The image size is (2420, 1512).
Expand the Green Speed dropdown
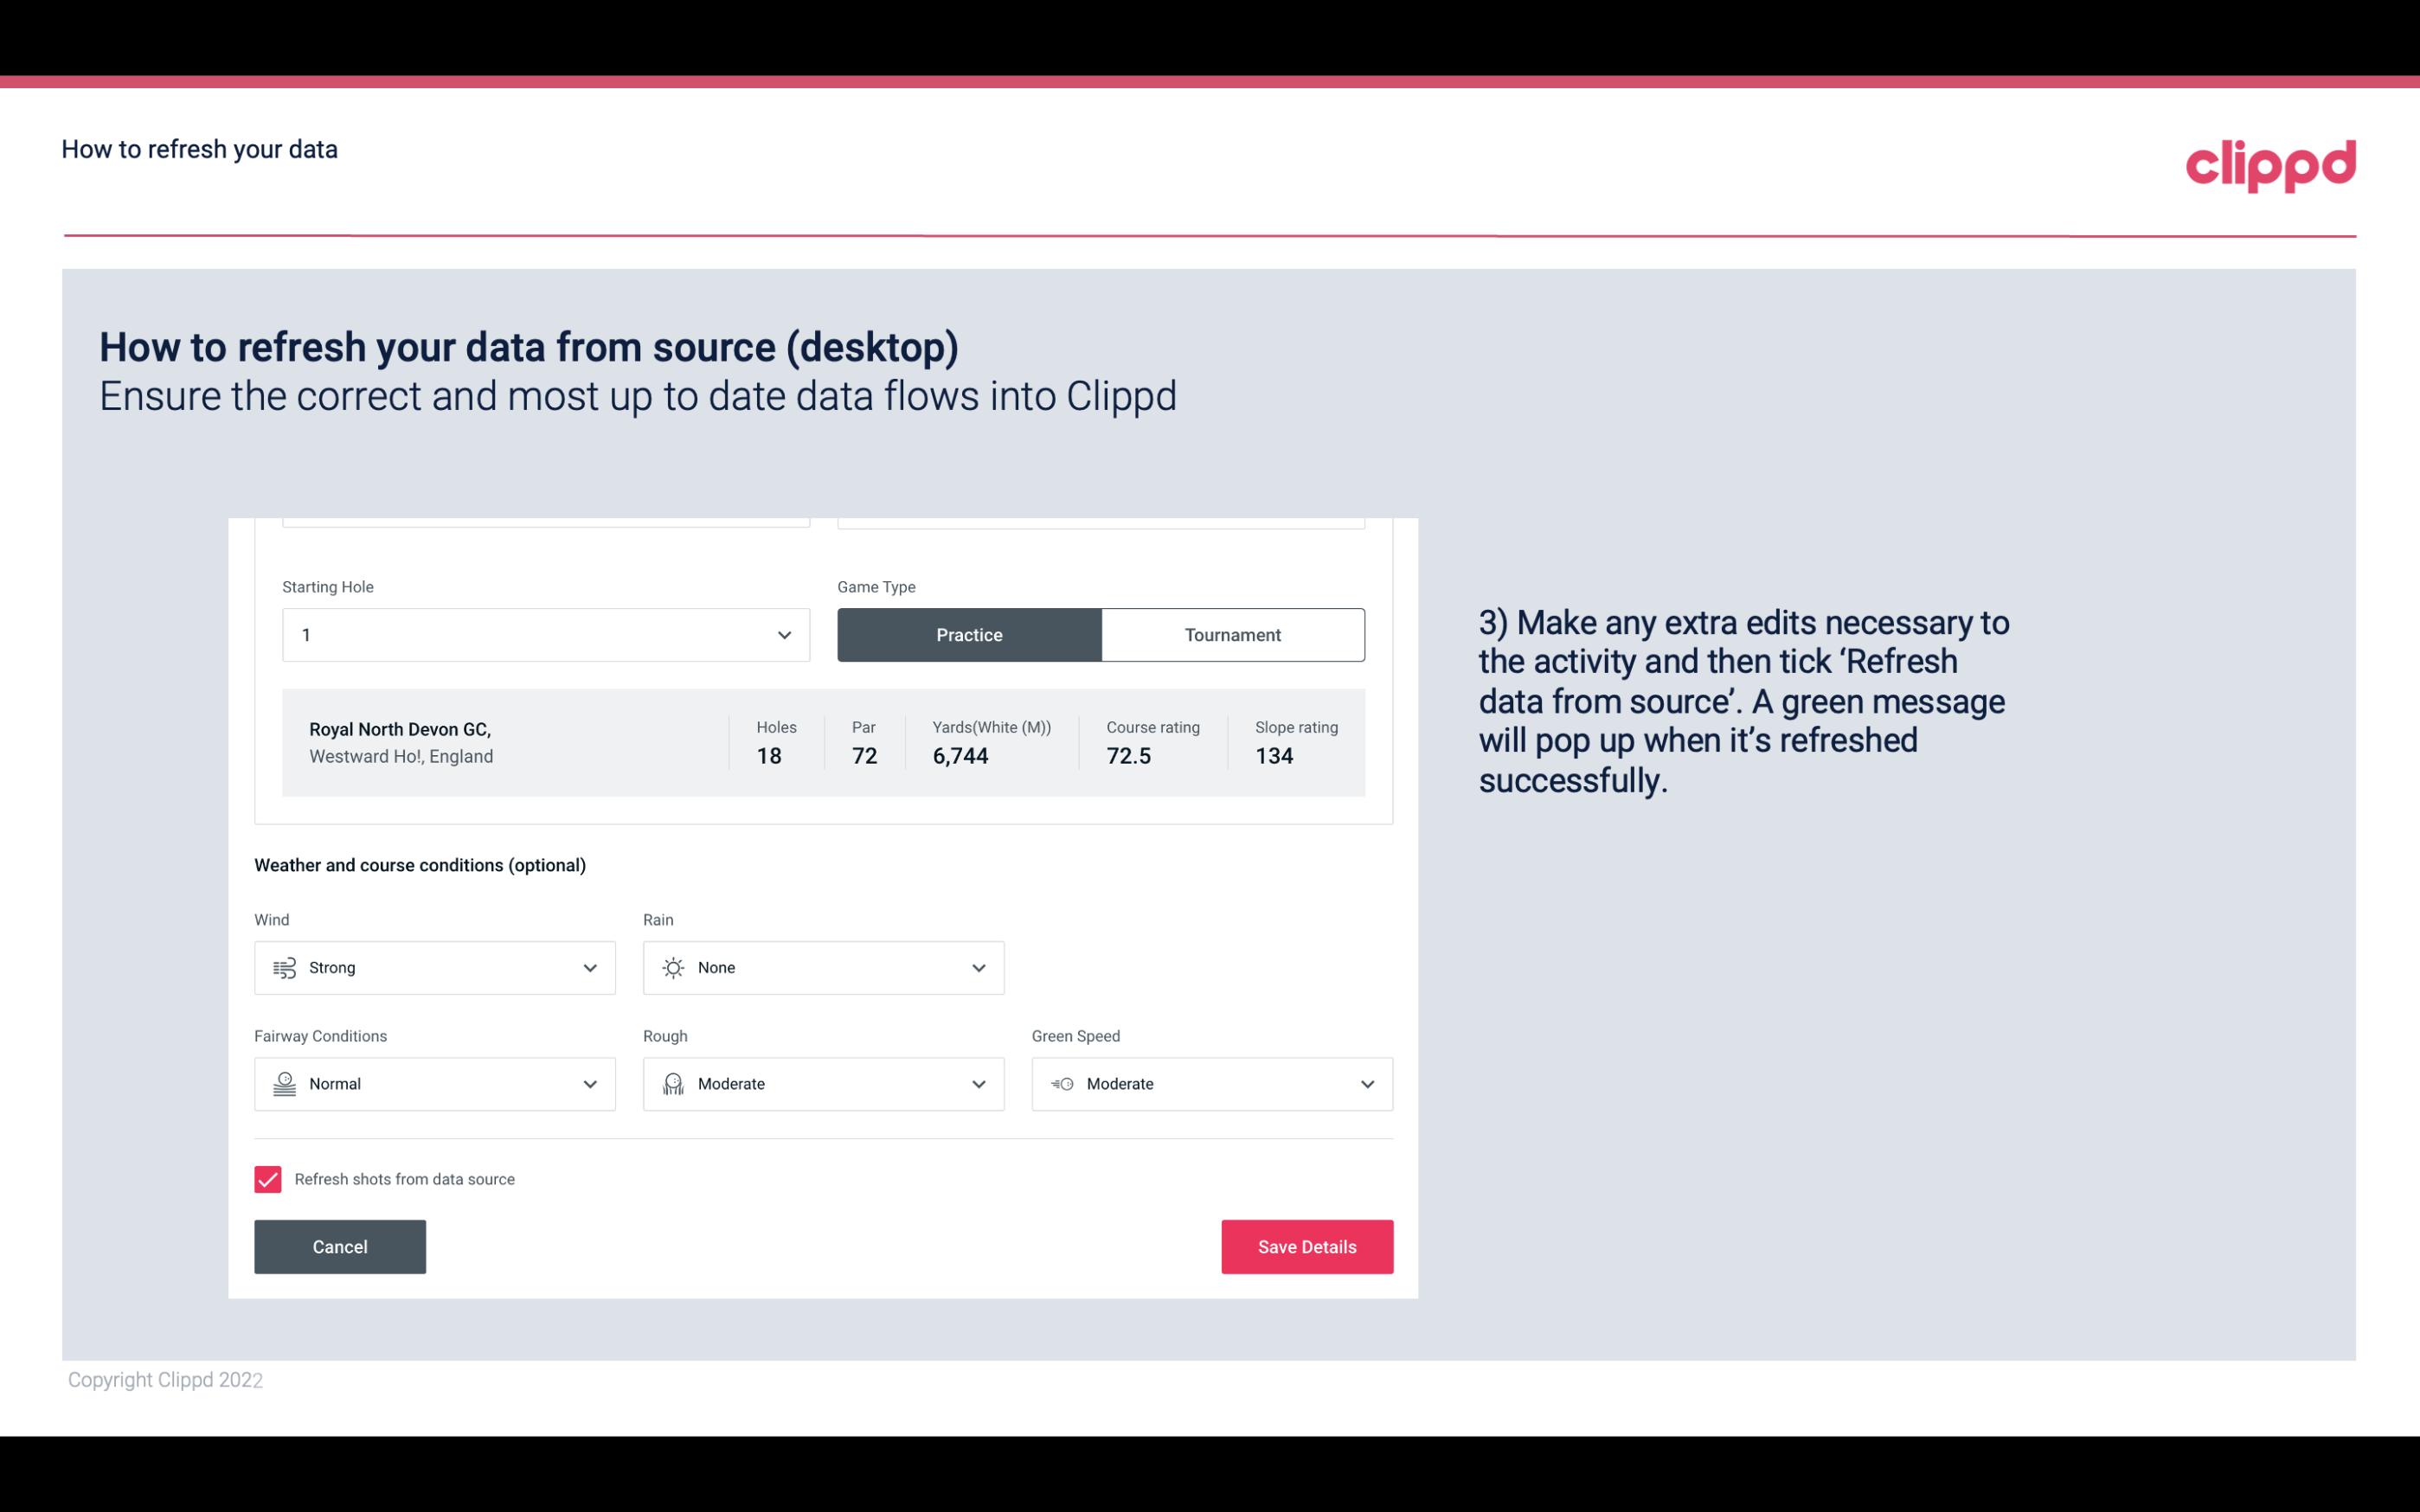(x=1368, y=1084)
